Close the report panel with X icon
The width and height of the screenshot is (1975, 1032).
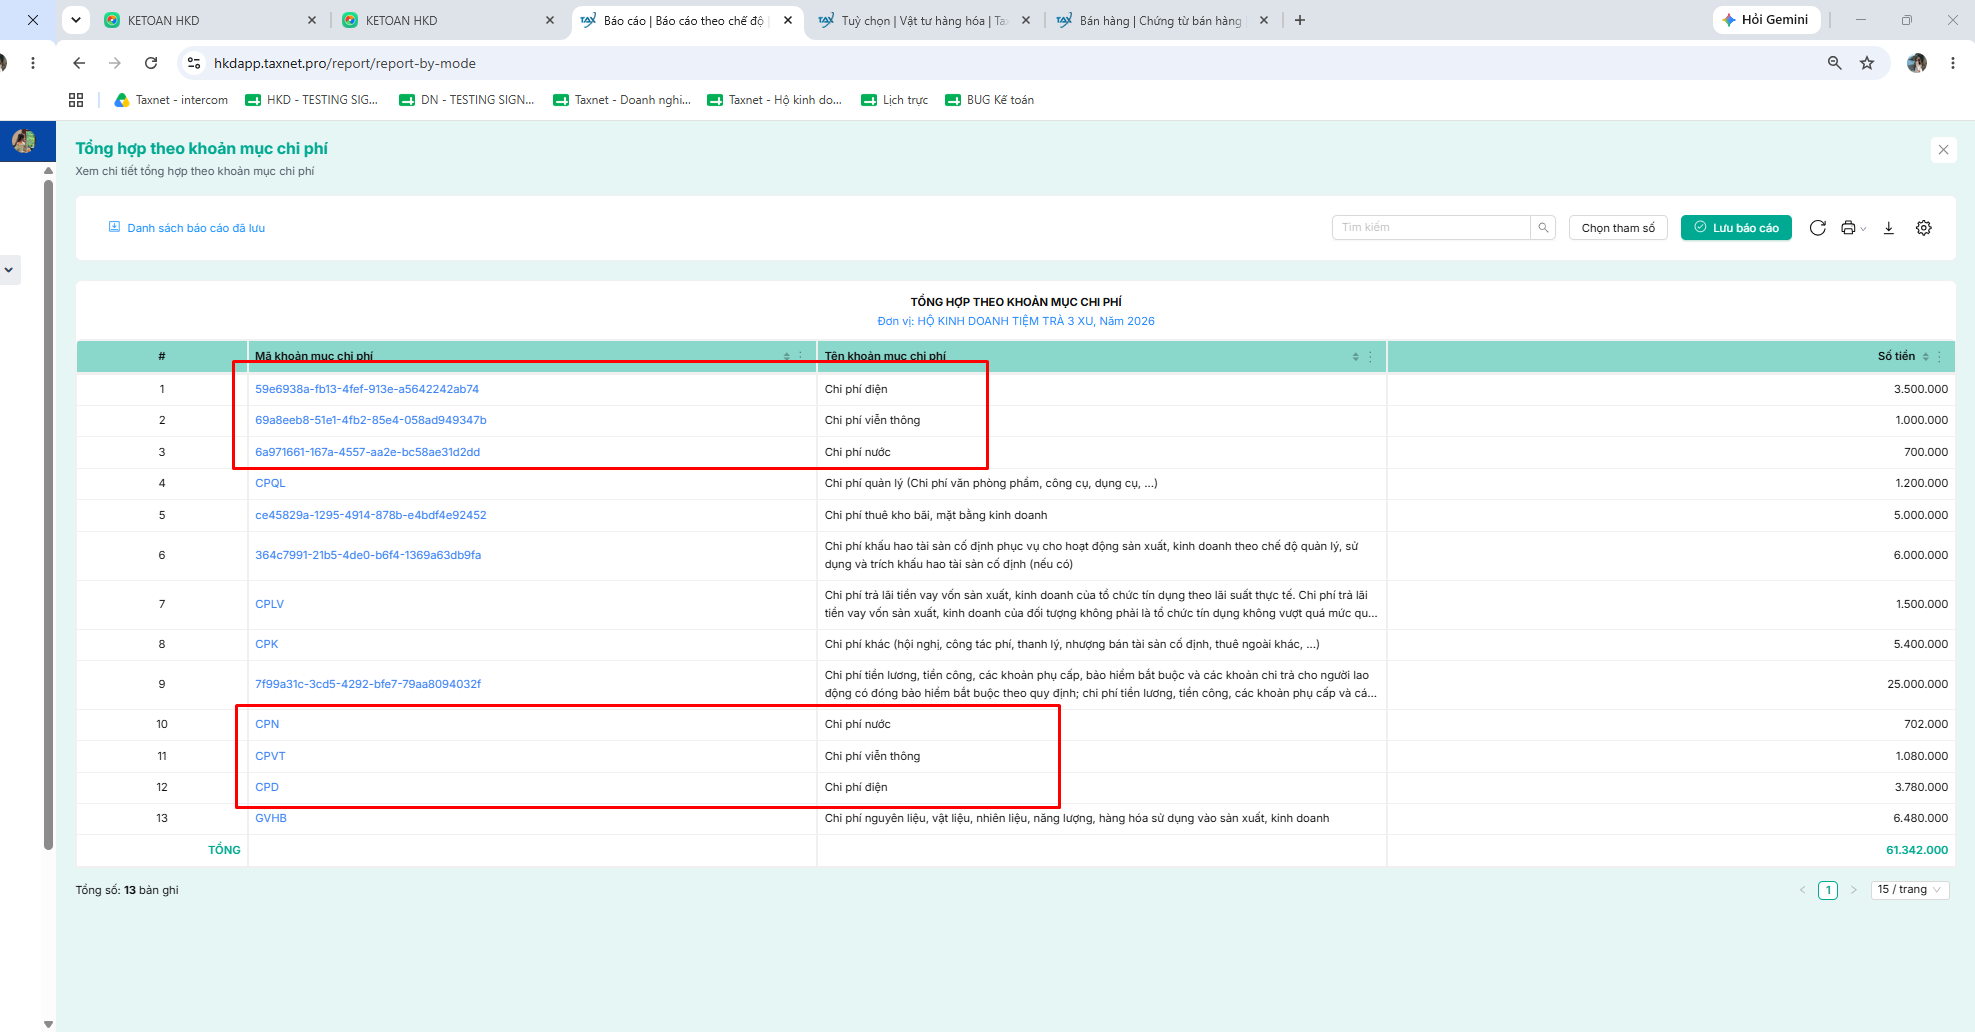point(1943,150)
